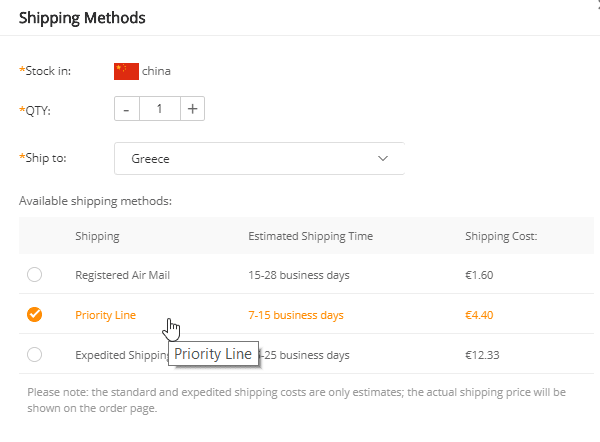
Task: Click the Estimated Shipping Time column header
Action: (310, 236)
